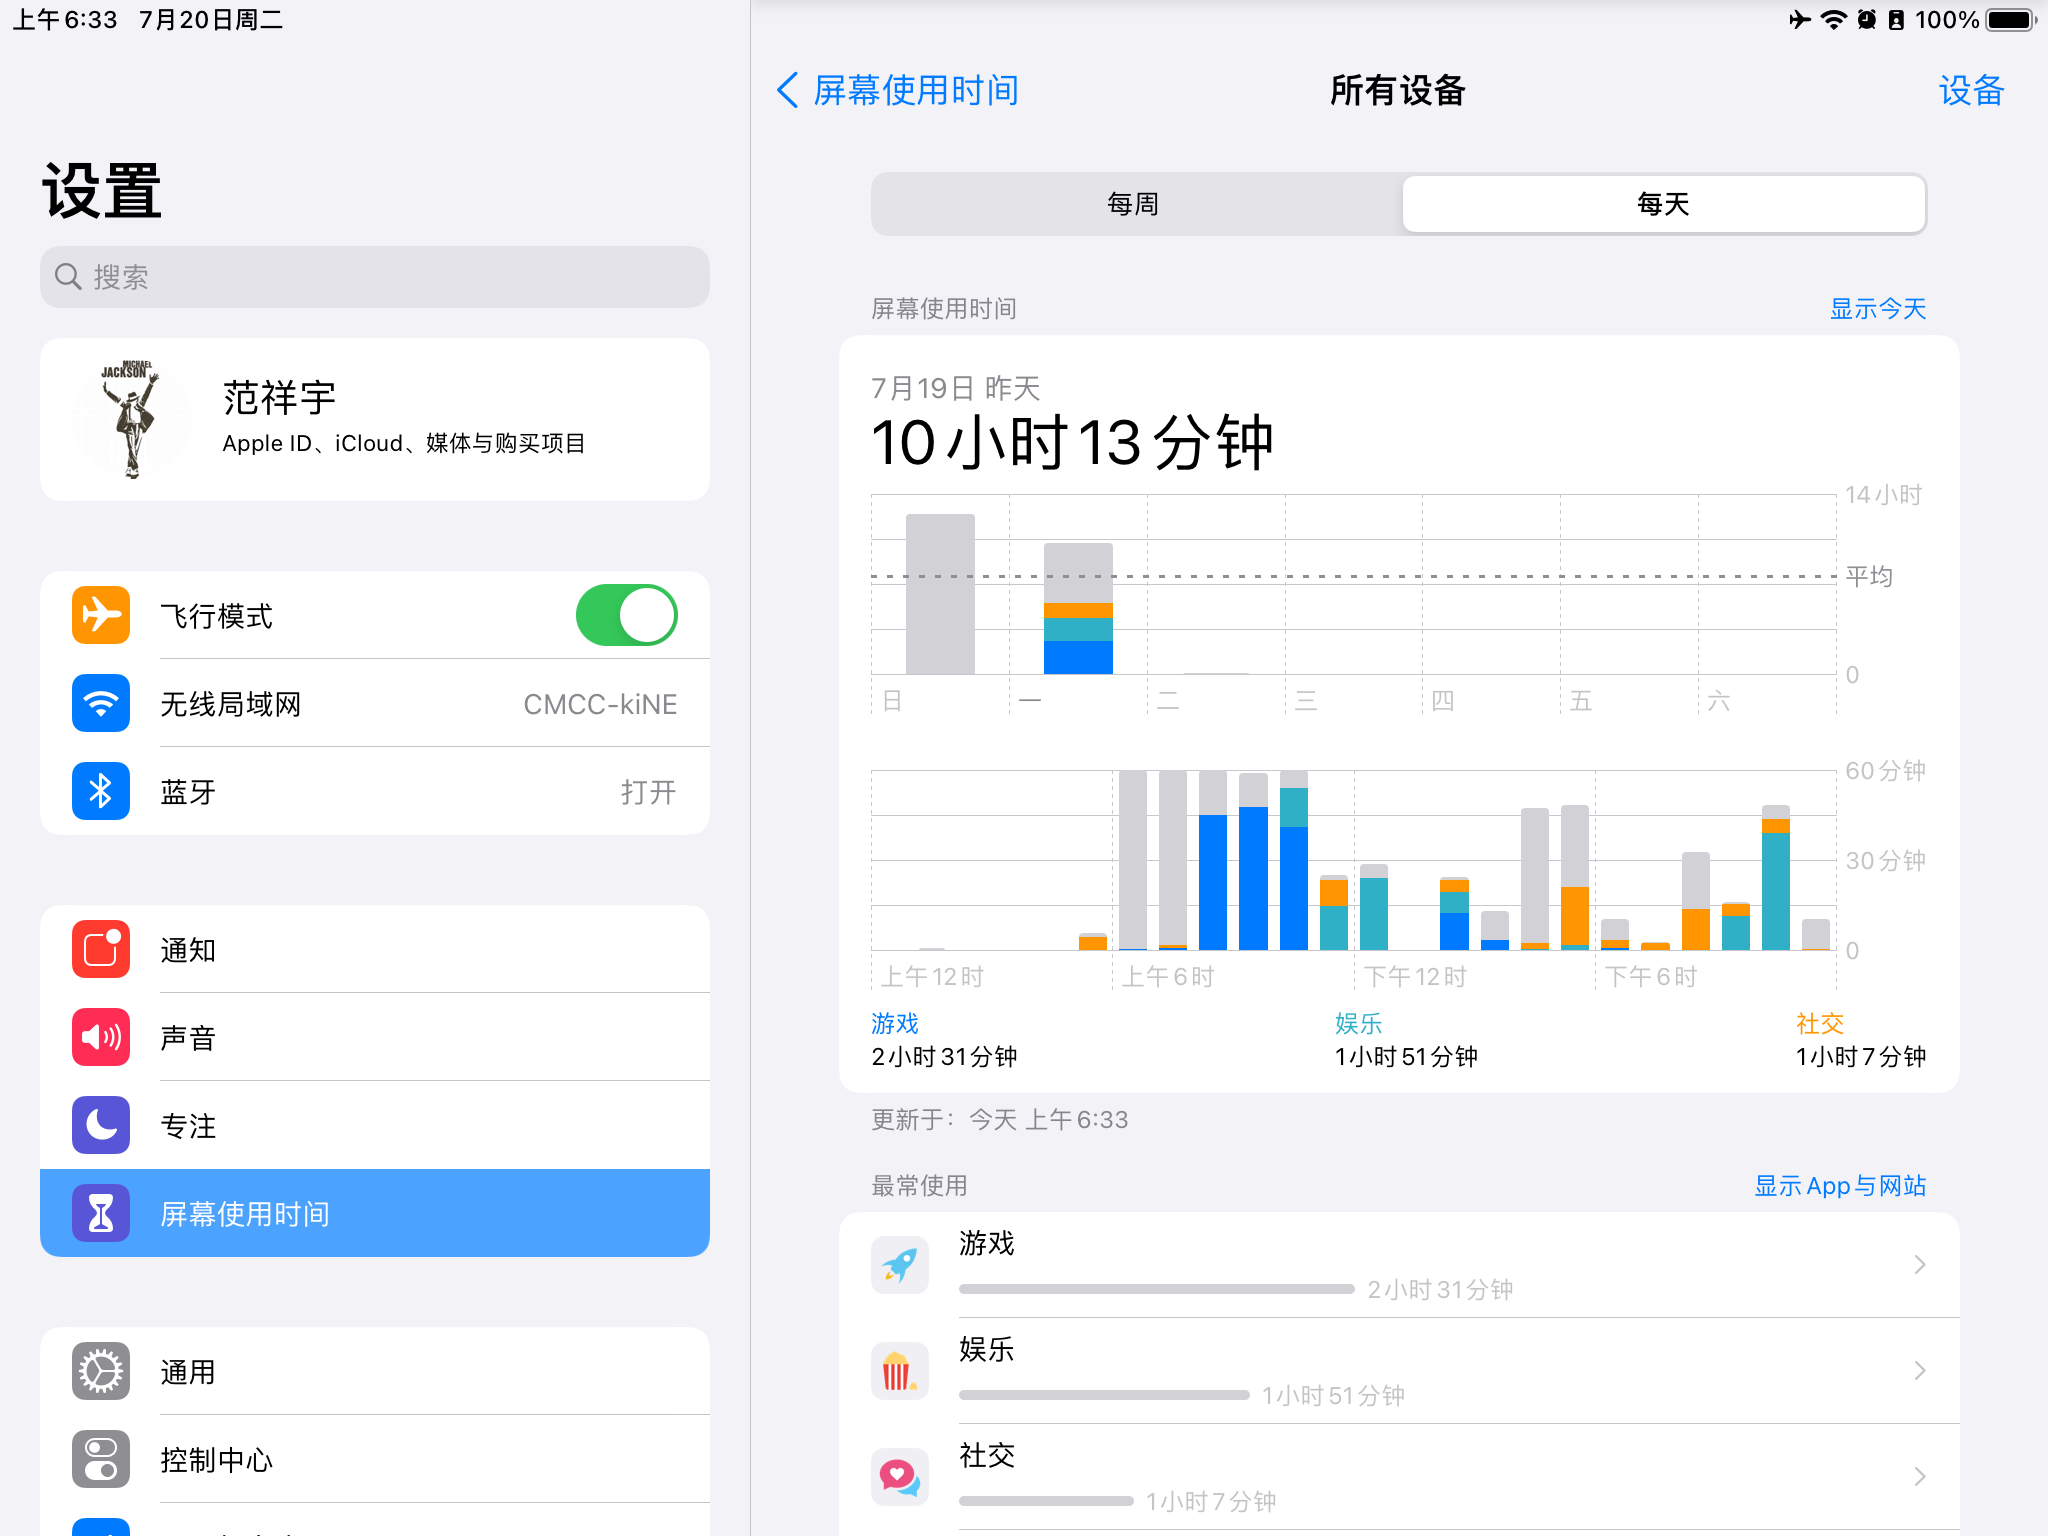Open the red Notifications icon

coord(101,949)
